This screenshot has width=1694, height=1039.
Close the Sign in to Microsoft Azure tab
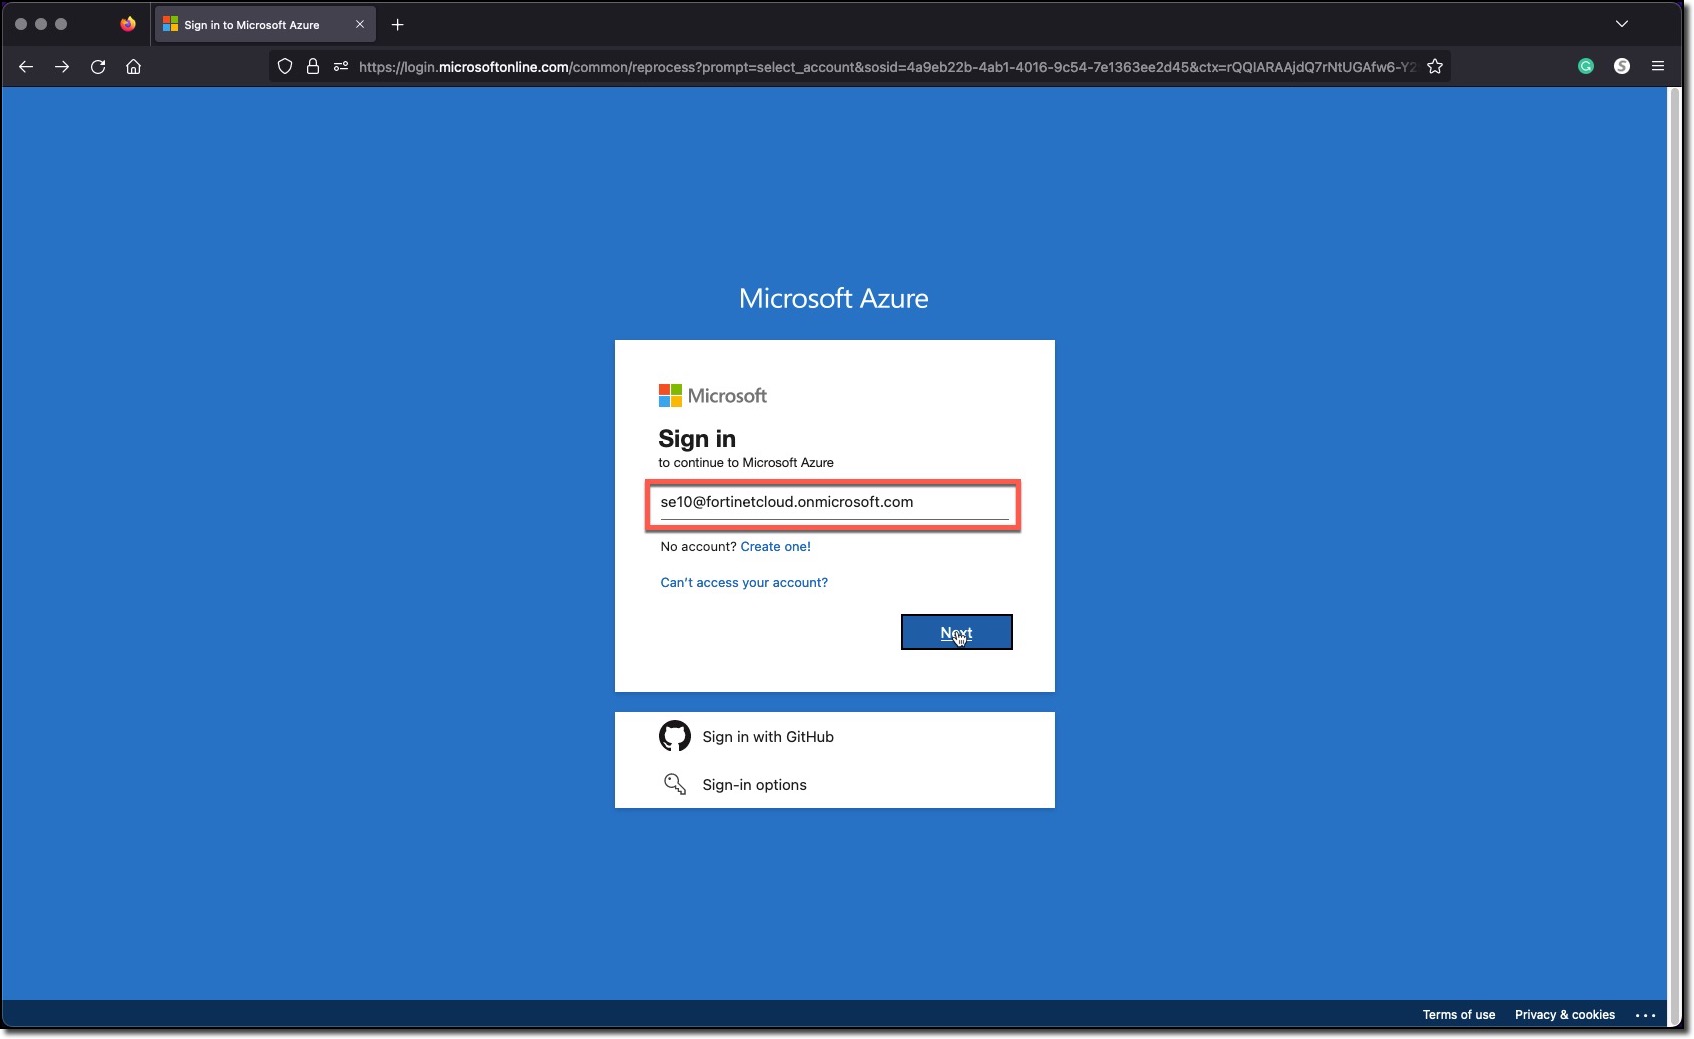point(360,25)
